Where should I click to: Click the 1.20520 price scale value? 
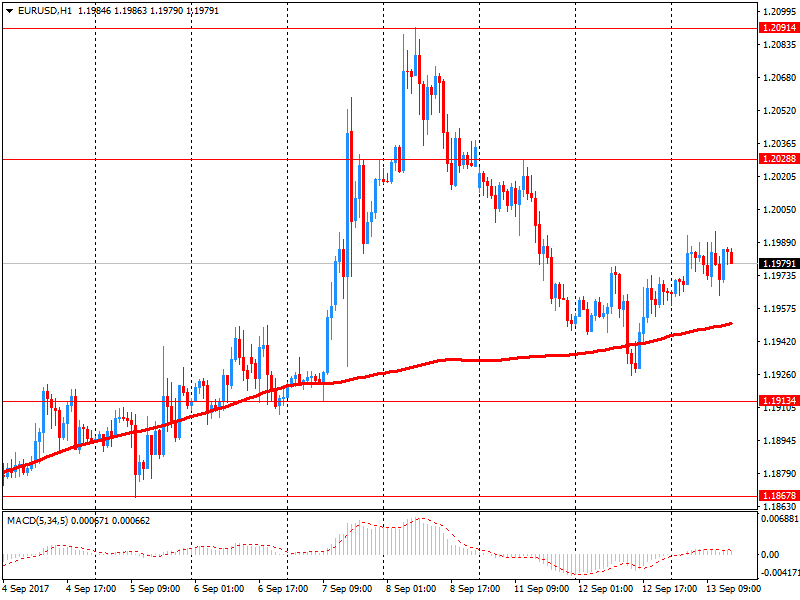click(x=780, y=111)
